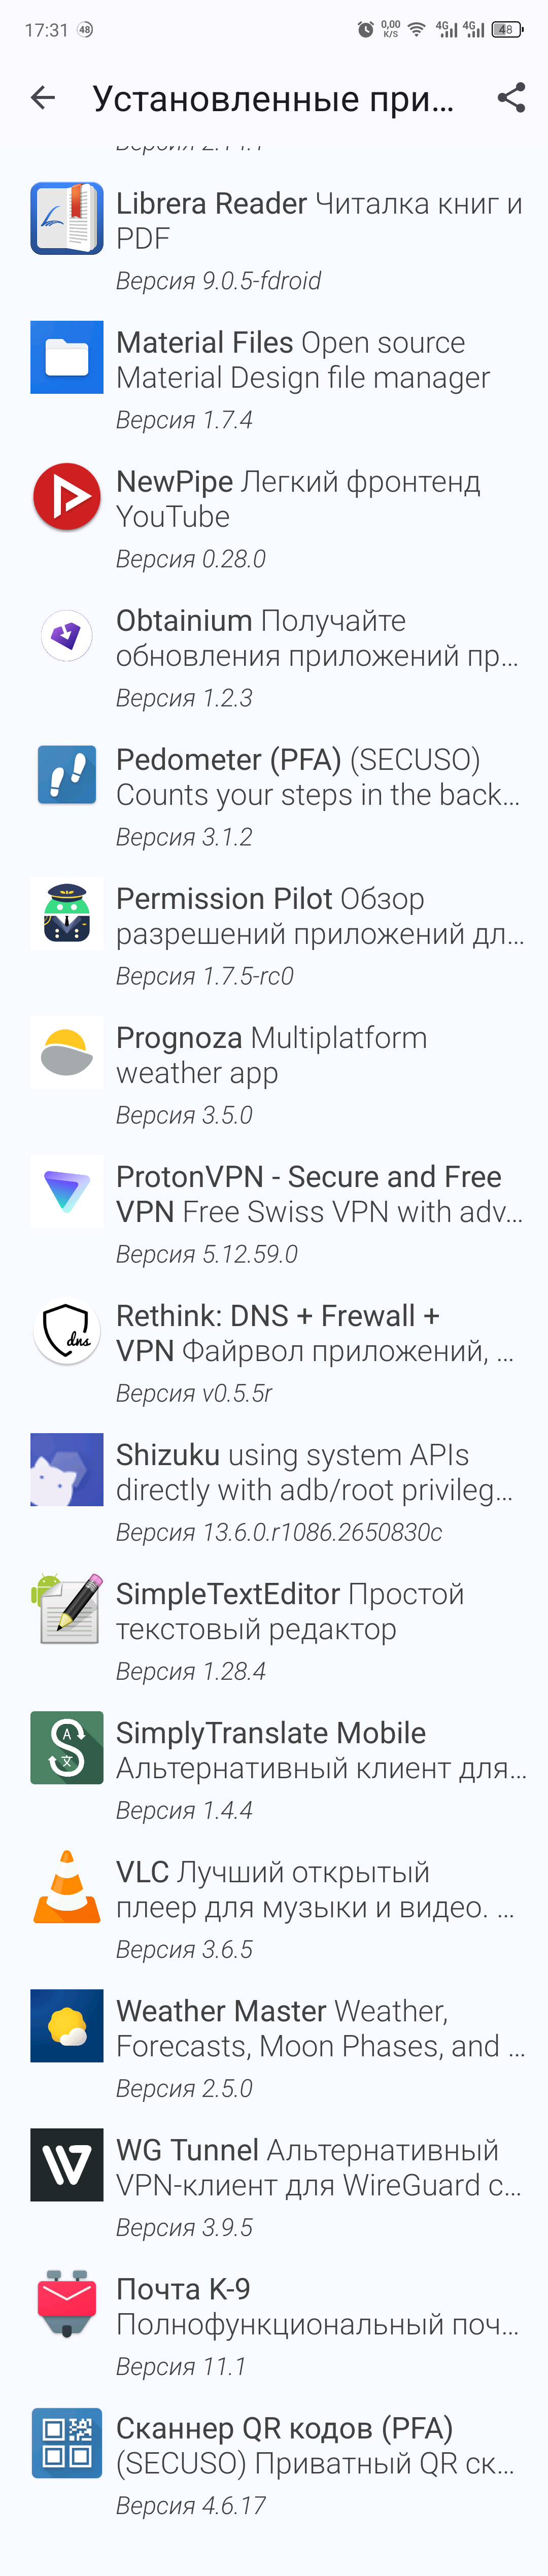
Task: Tap the Librera Reader book icon
Action: pyautogui.click(x=67, y=218)
